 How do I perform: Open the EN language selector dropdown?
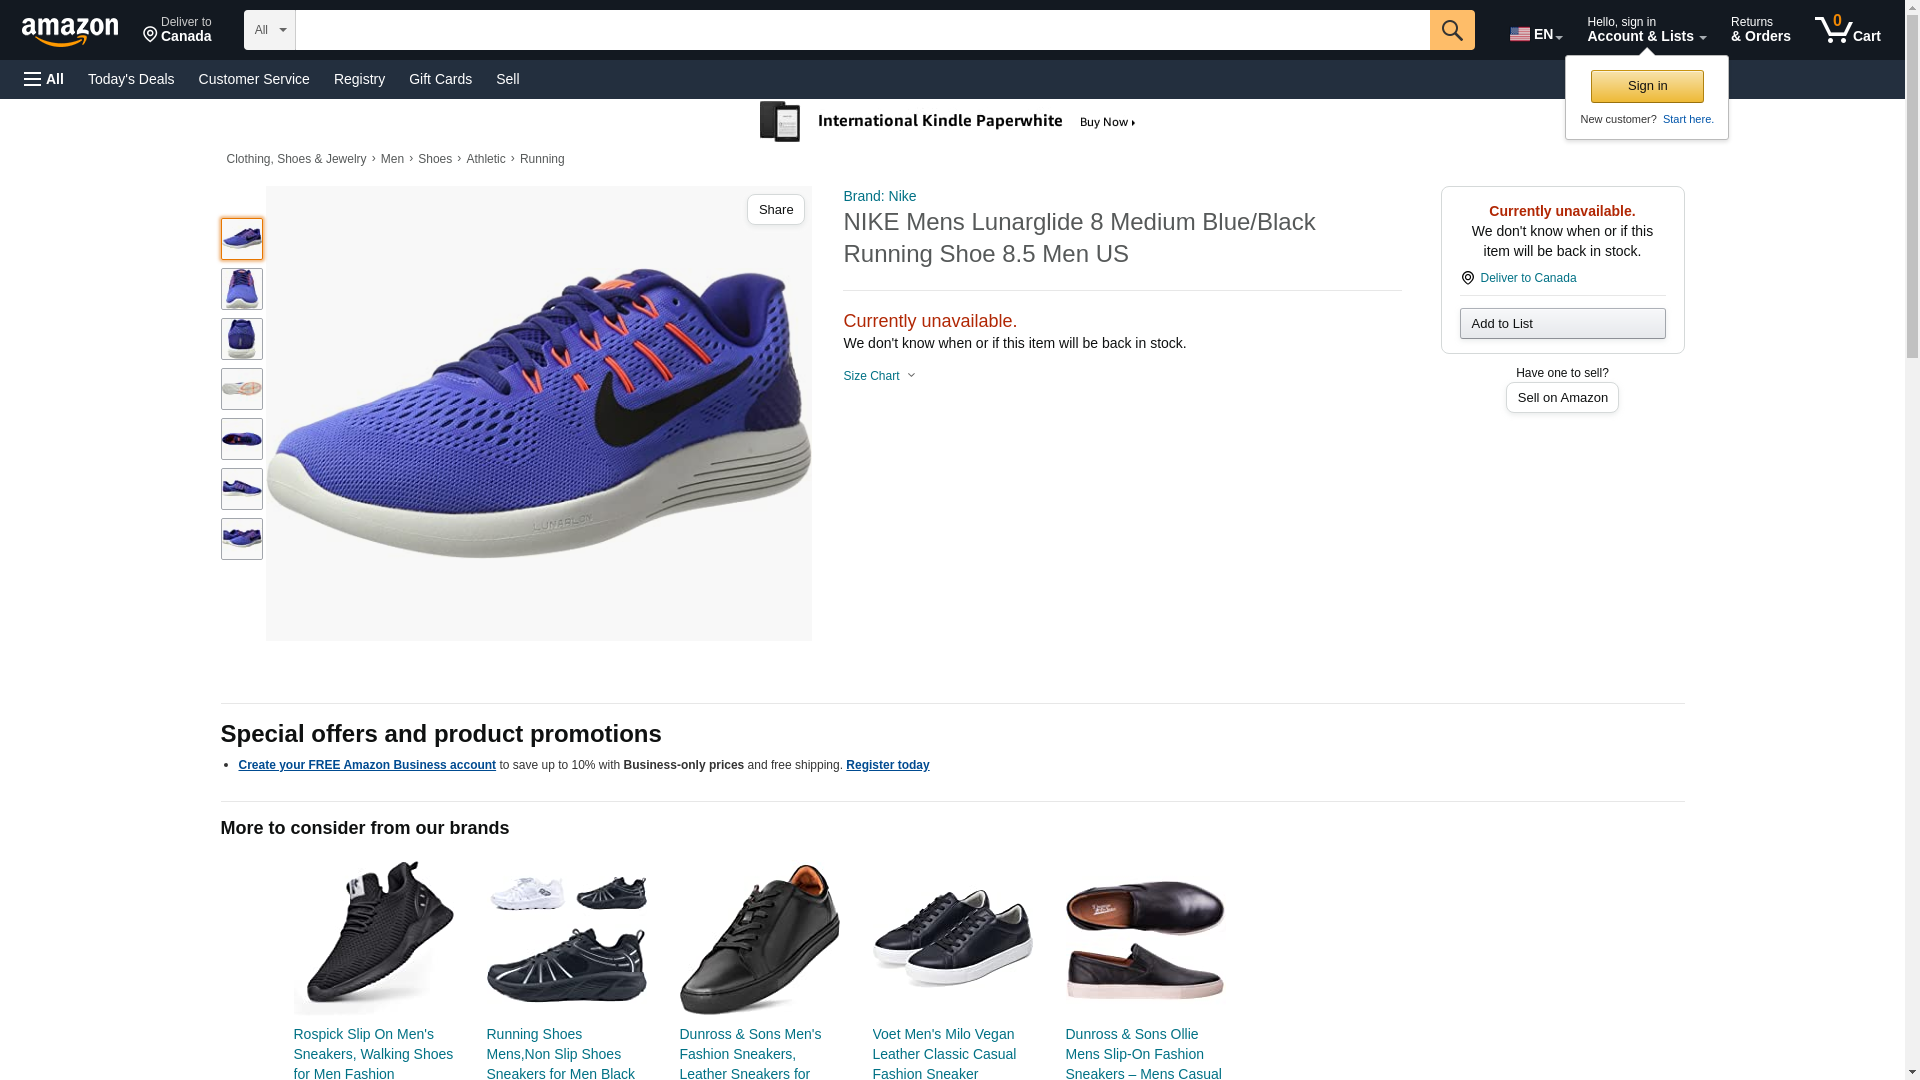pyautogui.click(x=1535, y=33)
